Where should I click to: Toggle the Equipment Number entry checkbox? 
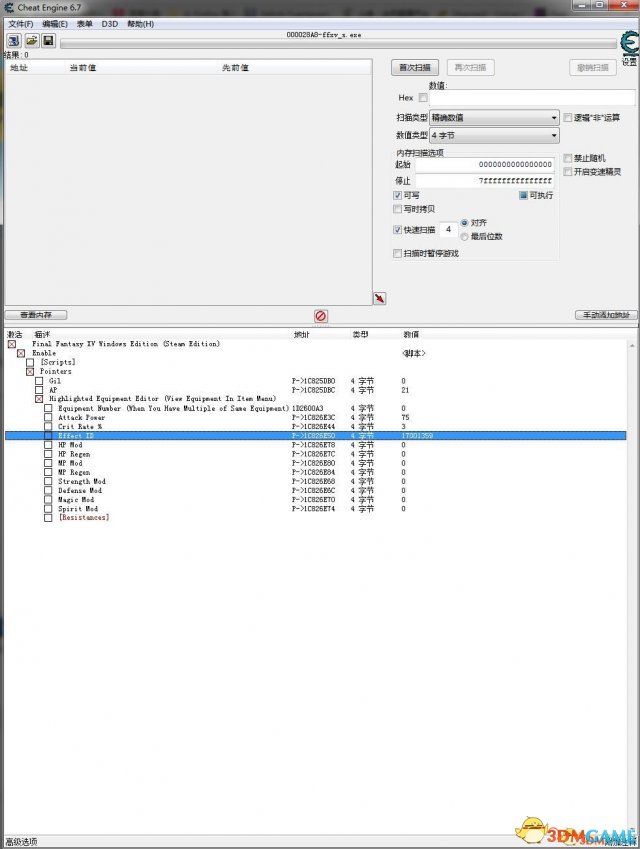click(x=48, y=408)
